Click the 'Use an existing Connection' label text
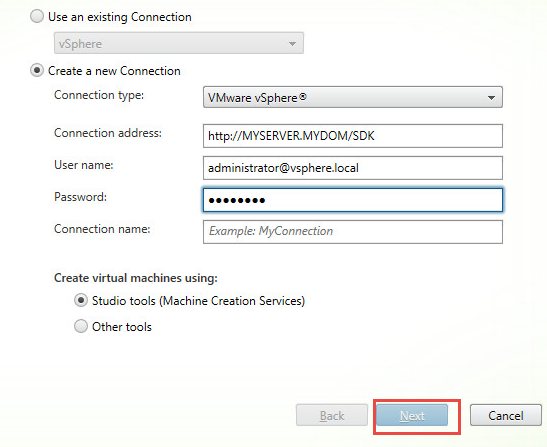547x447 pixels. [120, 17]
